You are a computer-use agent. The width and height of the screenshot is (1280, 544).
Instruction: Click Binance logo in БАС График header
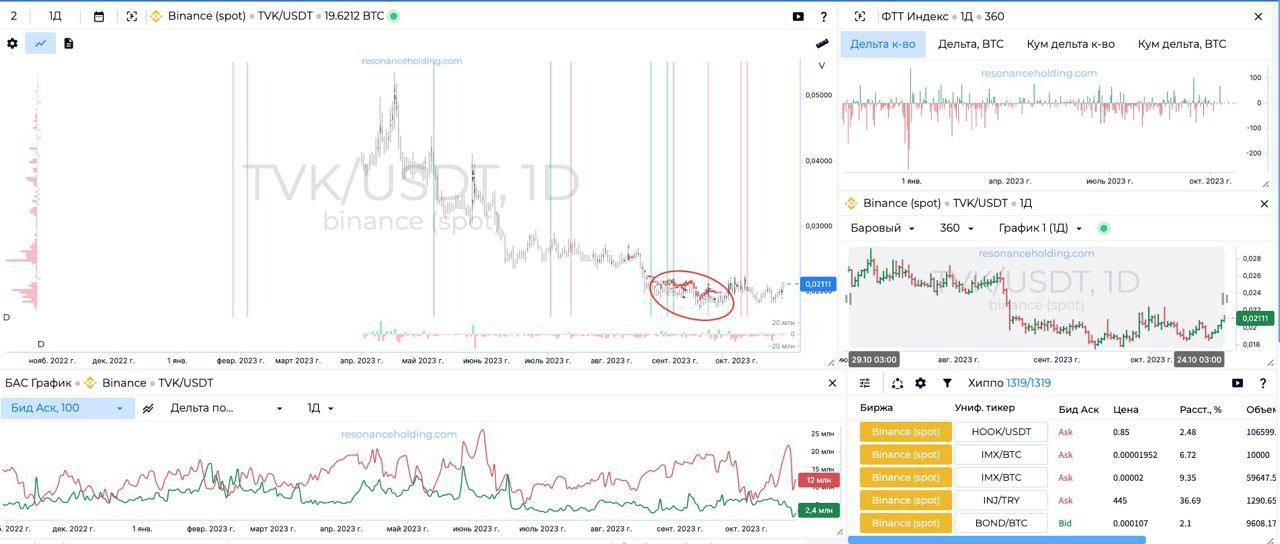click(90, 383)
